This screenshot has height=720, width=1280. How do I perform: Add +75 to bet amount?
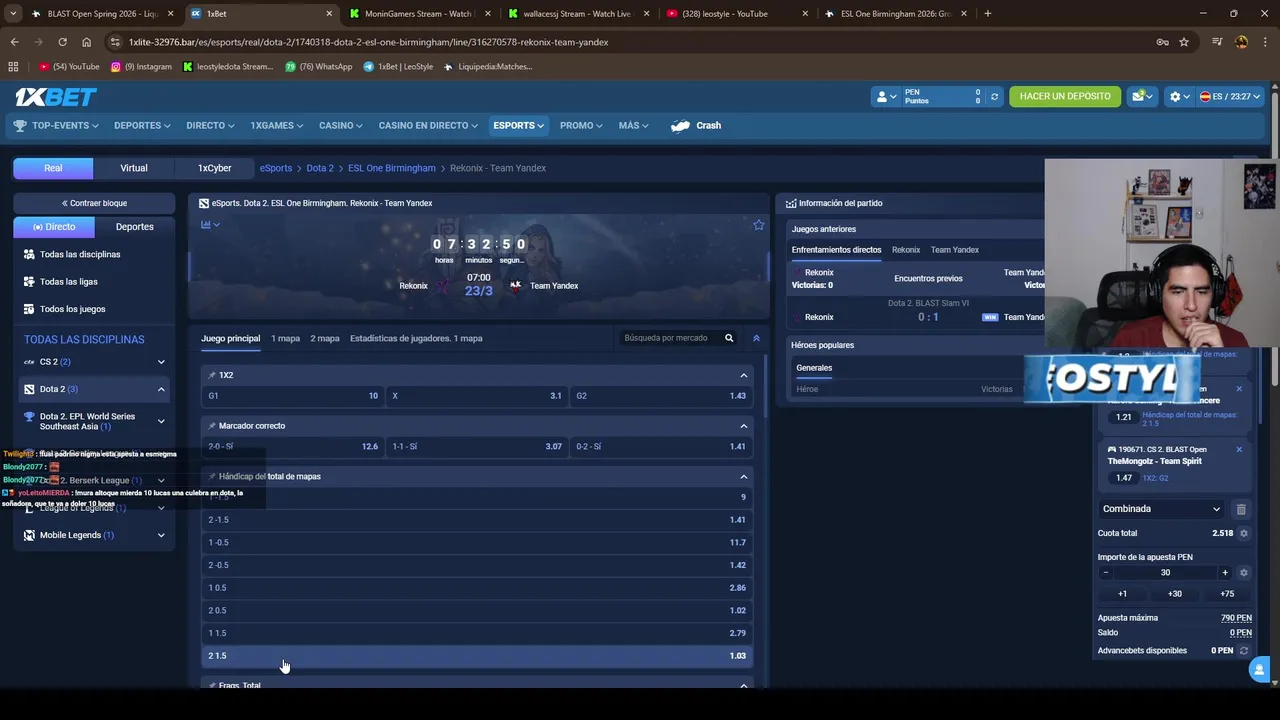point(1227,594)
